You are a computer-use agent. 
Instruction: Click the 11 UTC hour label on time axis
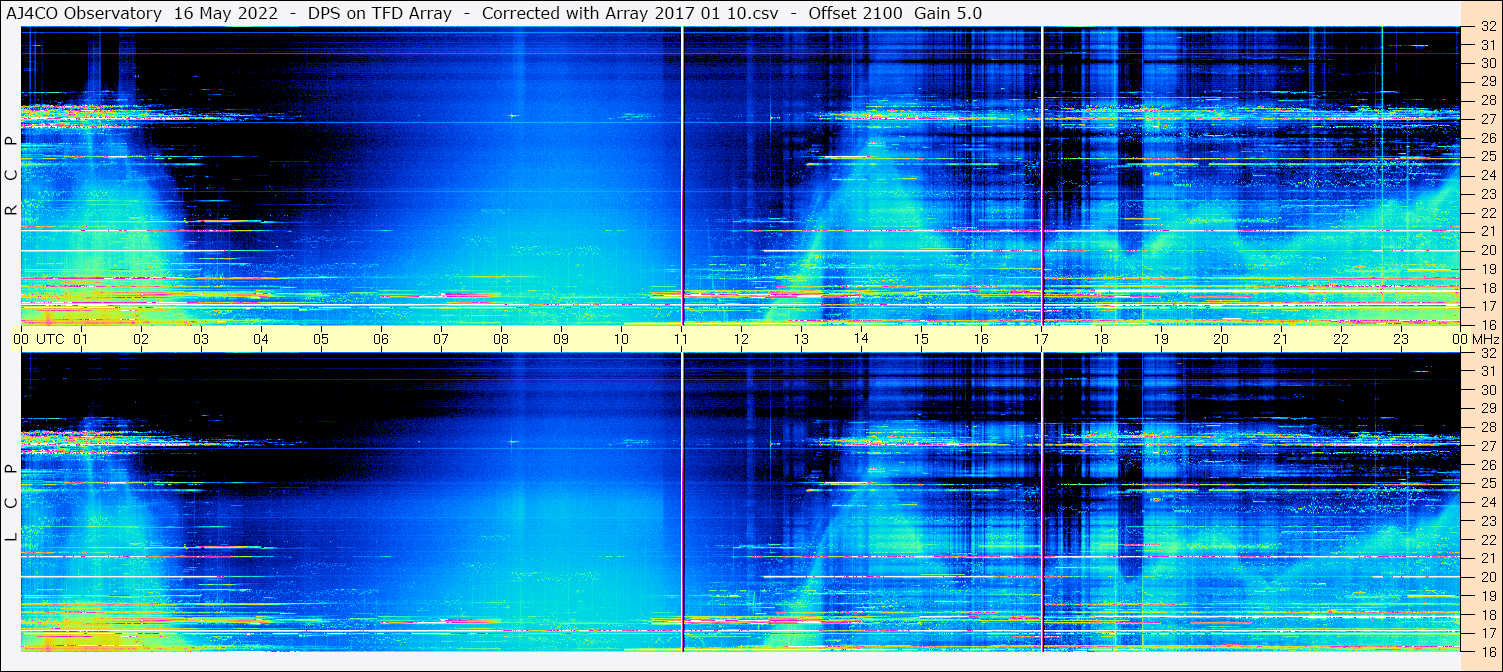coord(681,339)
